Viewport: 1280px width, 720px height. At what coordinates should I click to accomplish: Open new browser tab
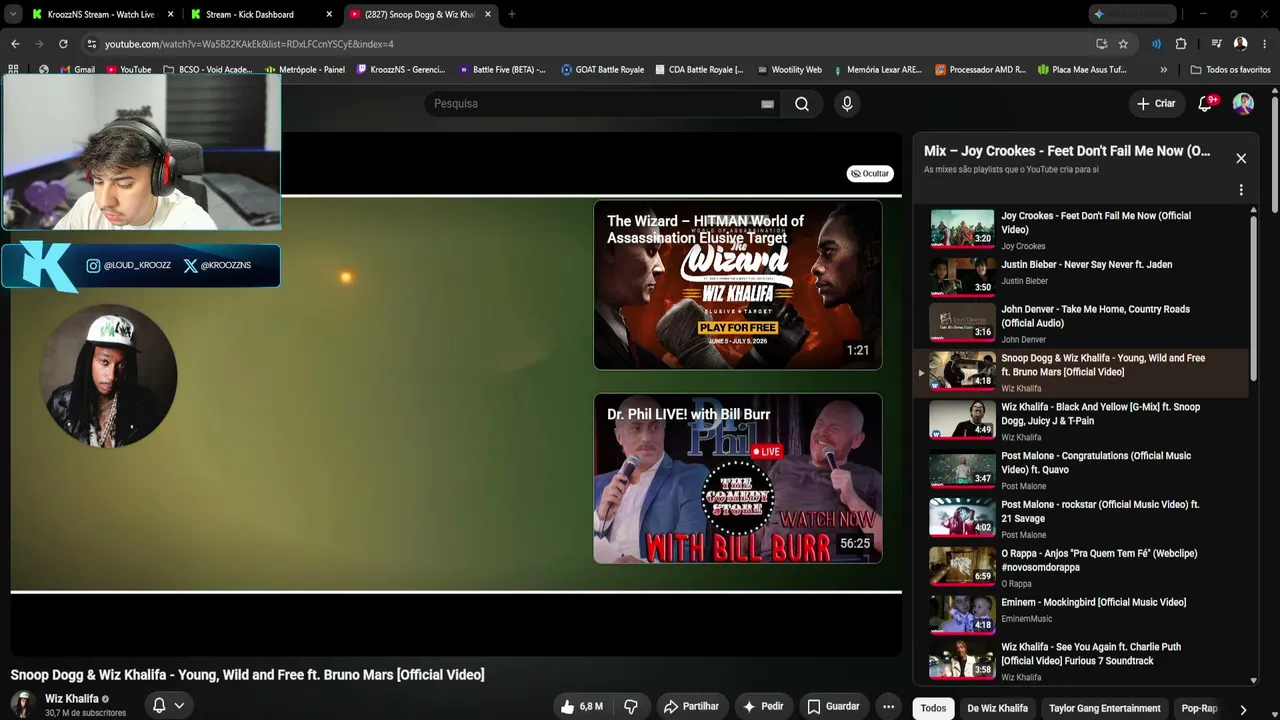click(512, 14)
